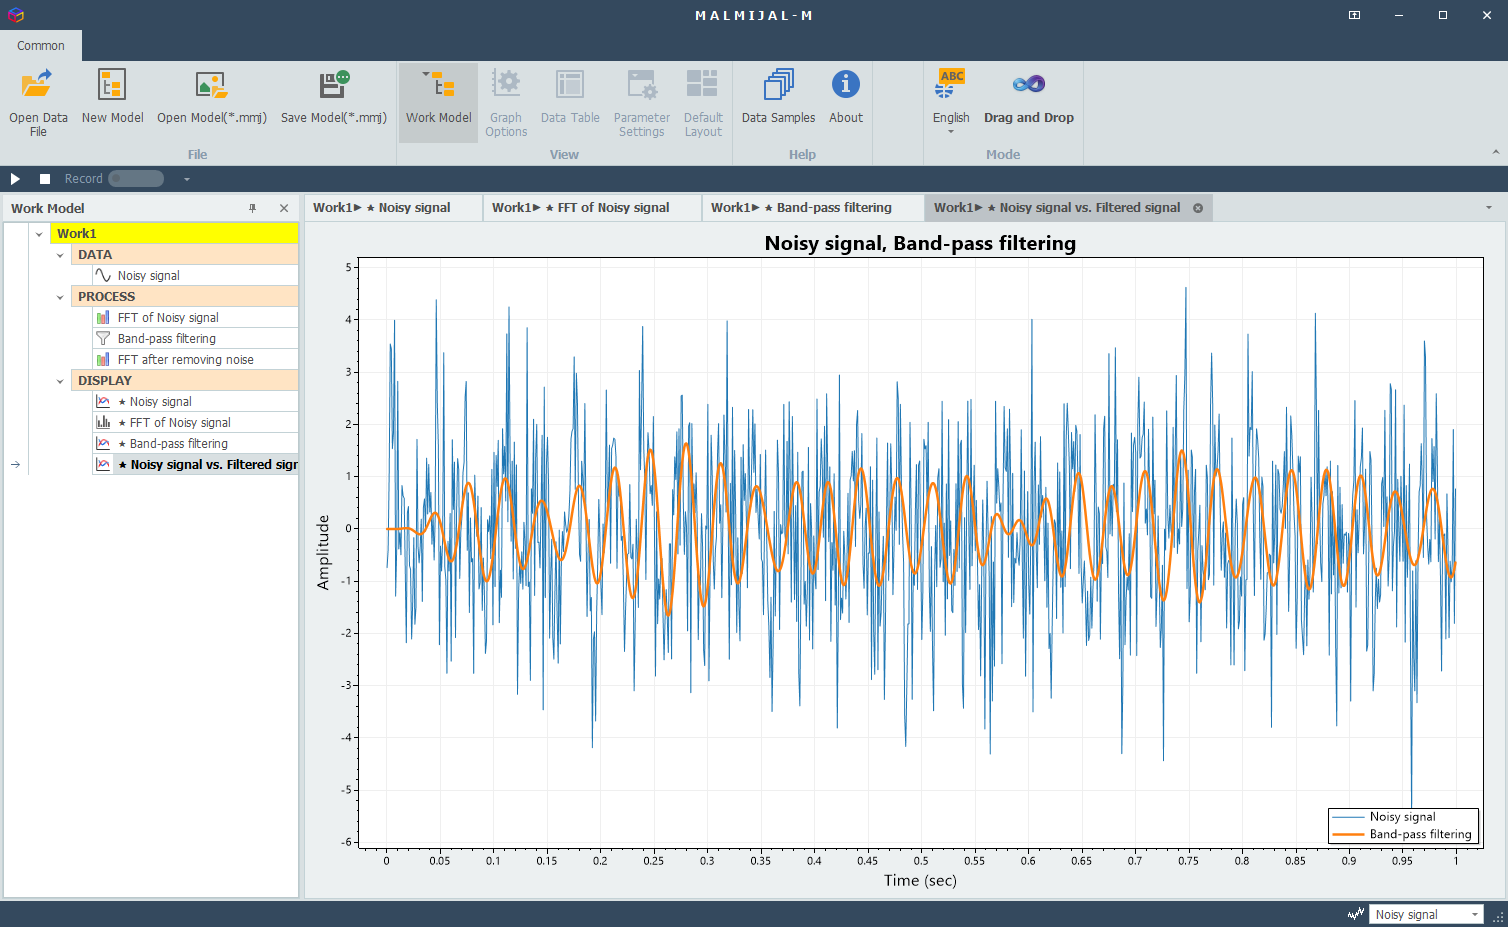Click the chart title text
This screenshot has width=1508, height=927.
click(x=920, y=243)
